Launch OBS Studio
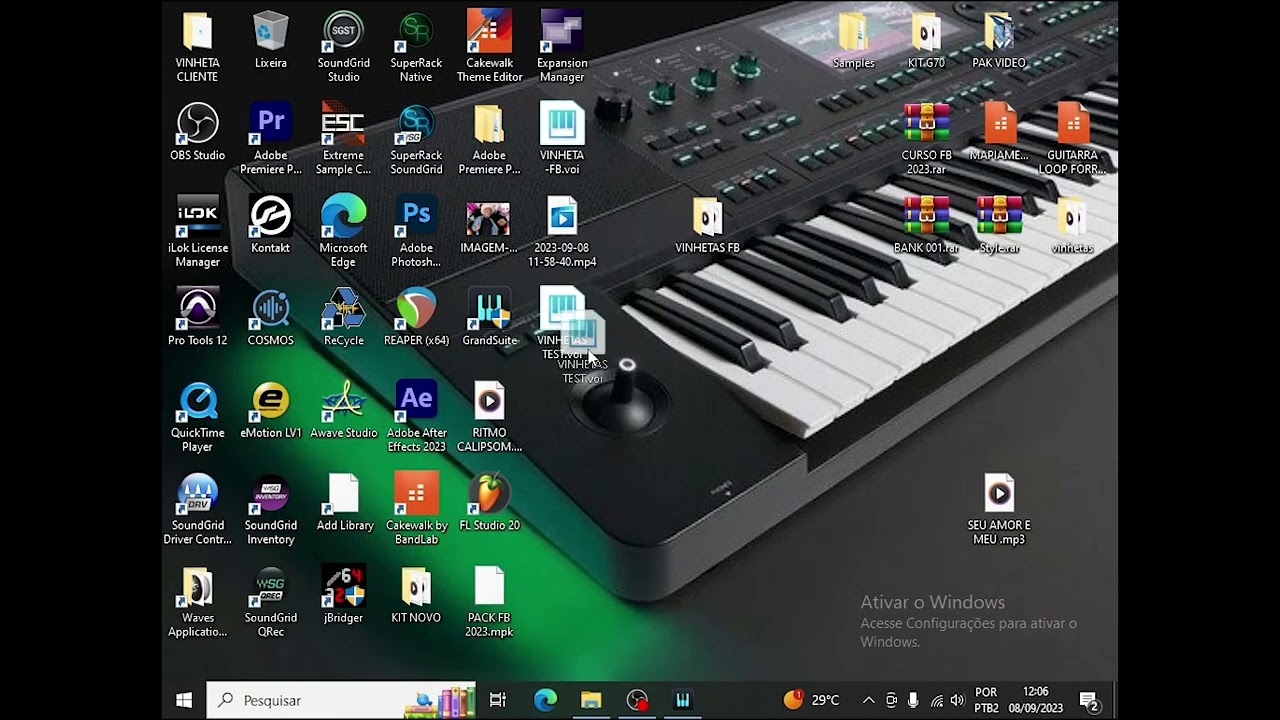Image resolution: width=1280 pixels, height=720 pixels. click(197, 132)
